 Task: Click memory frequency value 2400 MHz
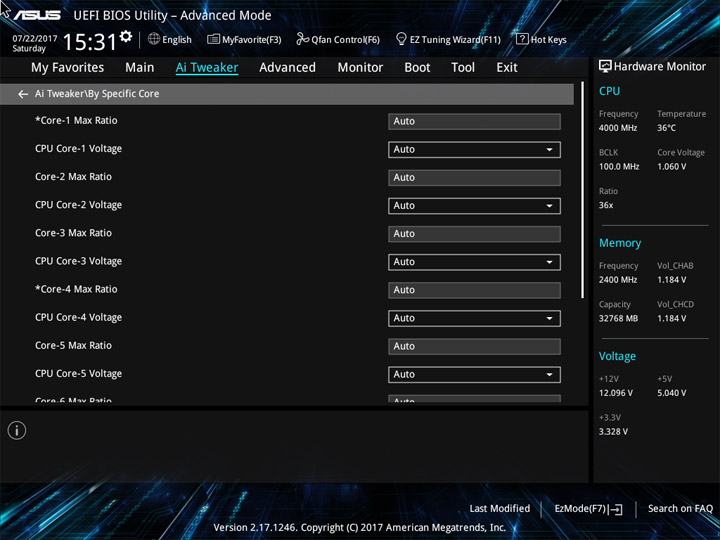point(618,280)
